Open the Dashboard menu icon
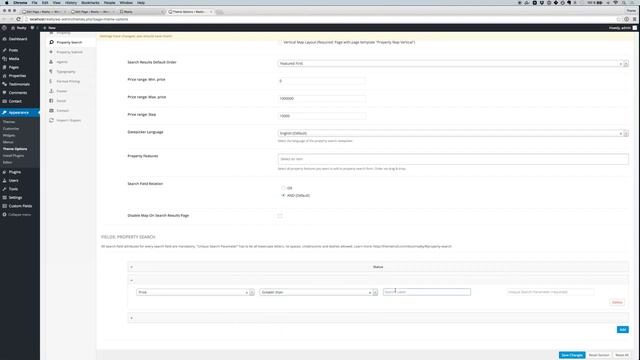 point(4,39)
